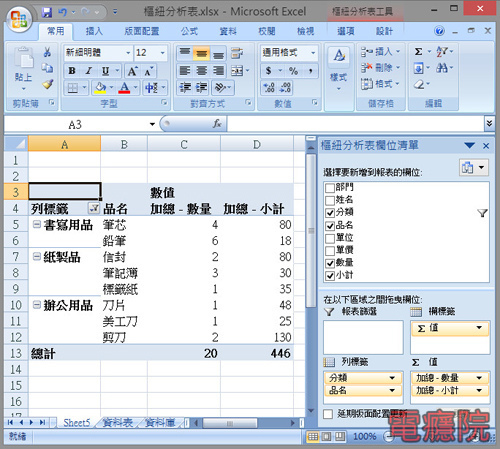Viewport: 500px width, 449px height.
Task: Open Find and Select binoculars
Action: coord(442,68)
